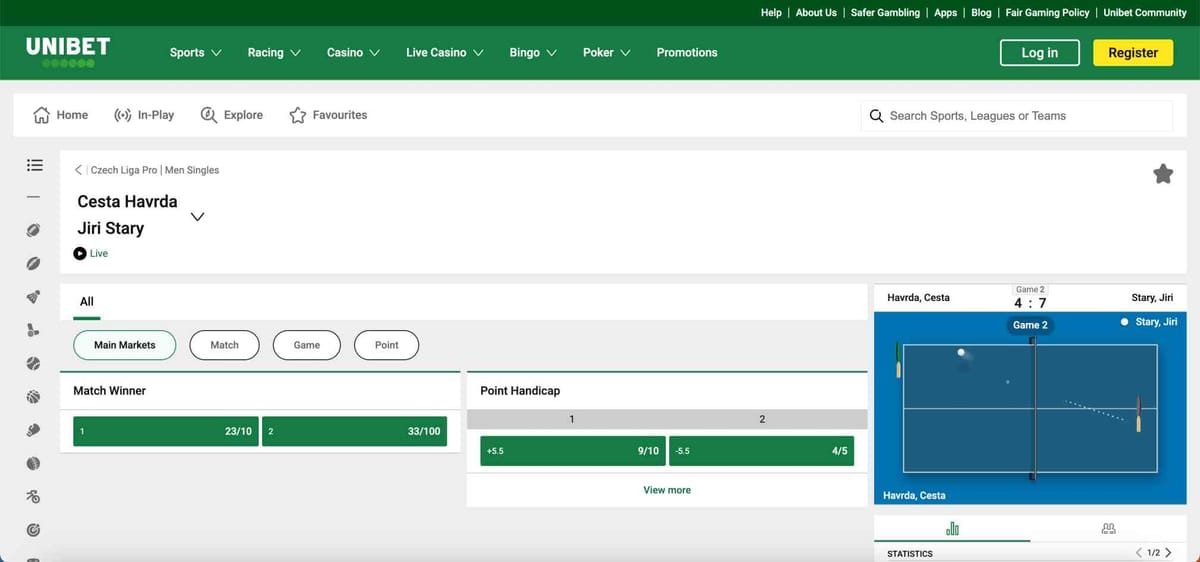This screenshot has width=1200, height=562.
Task: Bet on player 2 at 33/100
Action: (354, 431)
